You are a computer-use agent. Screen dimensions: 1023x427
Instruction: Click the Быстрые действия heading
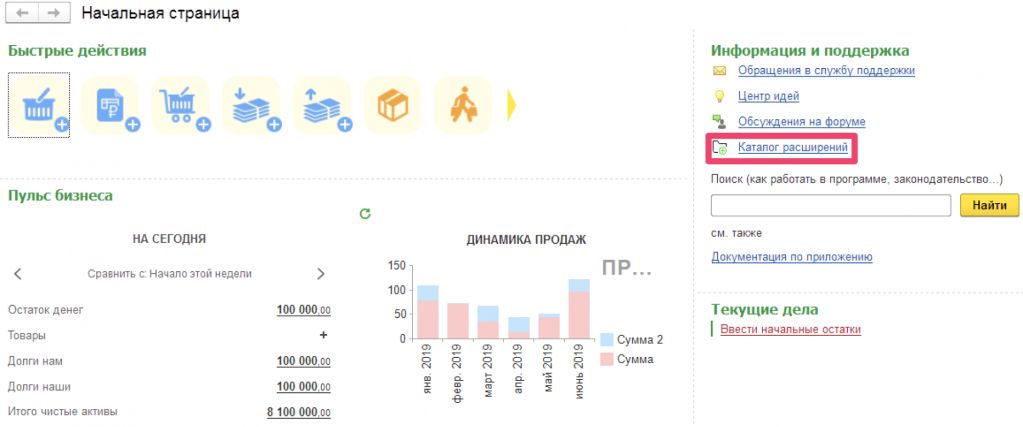click(x=77, y=51)
